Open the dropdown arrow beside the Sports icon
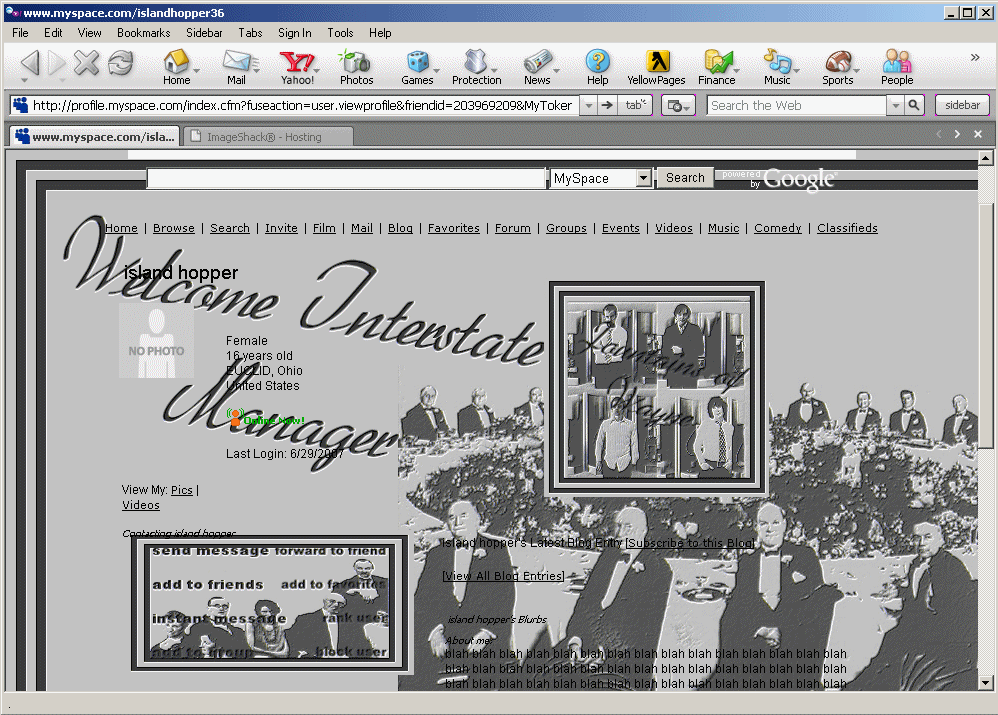The image size is (998, 715). click(857, 71)
